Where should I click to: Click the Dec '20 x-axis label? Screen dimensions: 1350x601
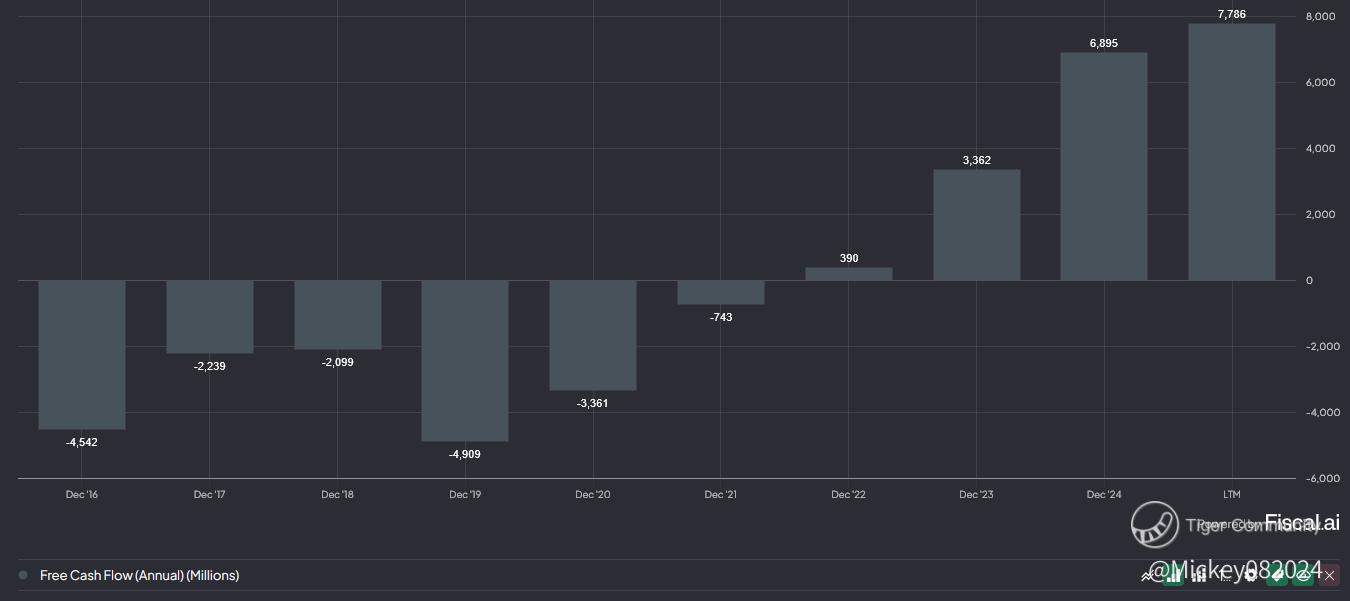pyautogui.click(x=592, y=495)
